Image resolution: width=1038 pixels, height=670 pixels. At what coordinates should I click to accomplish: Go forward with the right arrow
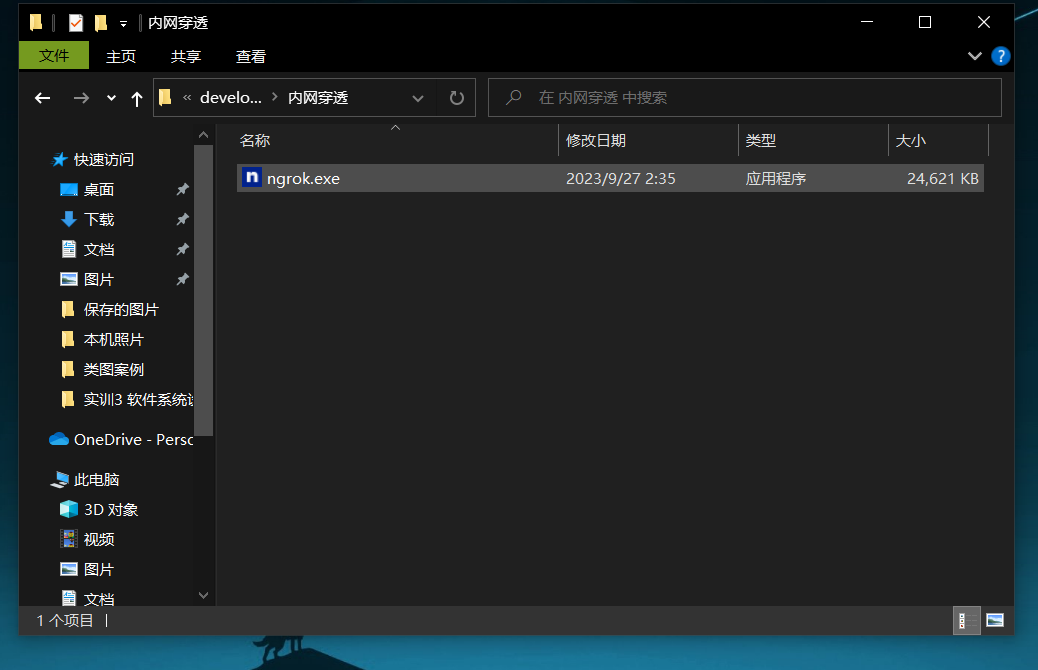(81, 98)
